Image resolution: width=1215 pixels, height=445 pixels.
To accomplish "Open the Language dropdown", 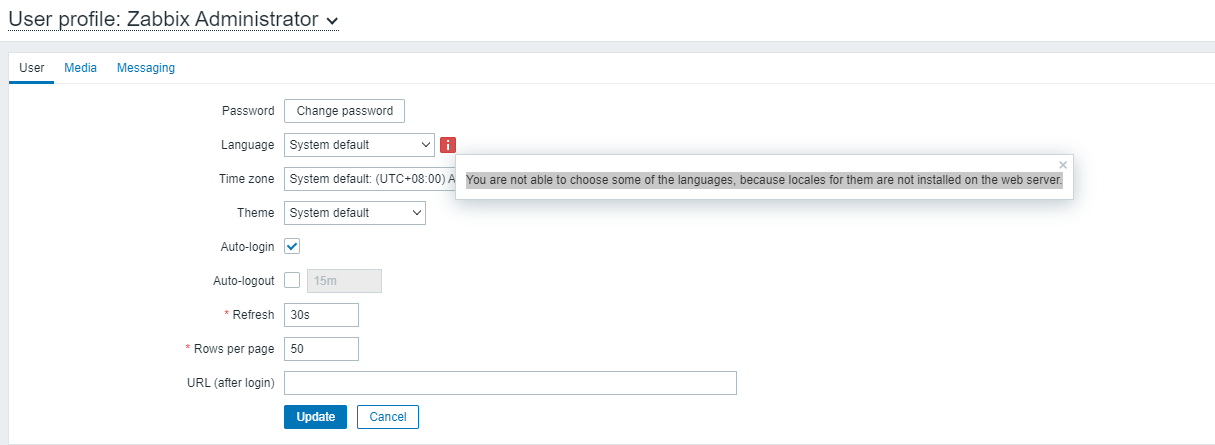I will pos(359,145).
